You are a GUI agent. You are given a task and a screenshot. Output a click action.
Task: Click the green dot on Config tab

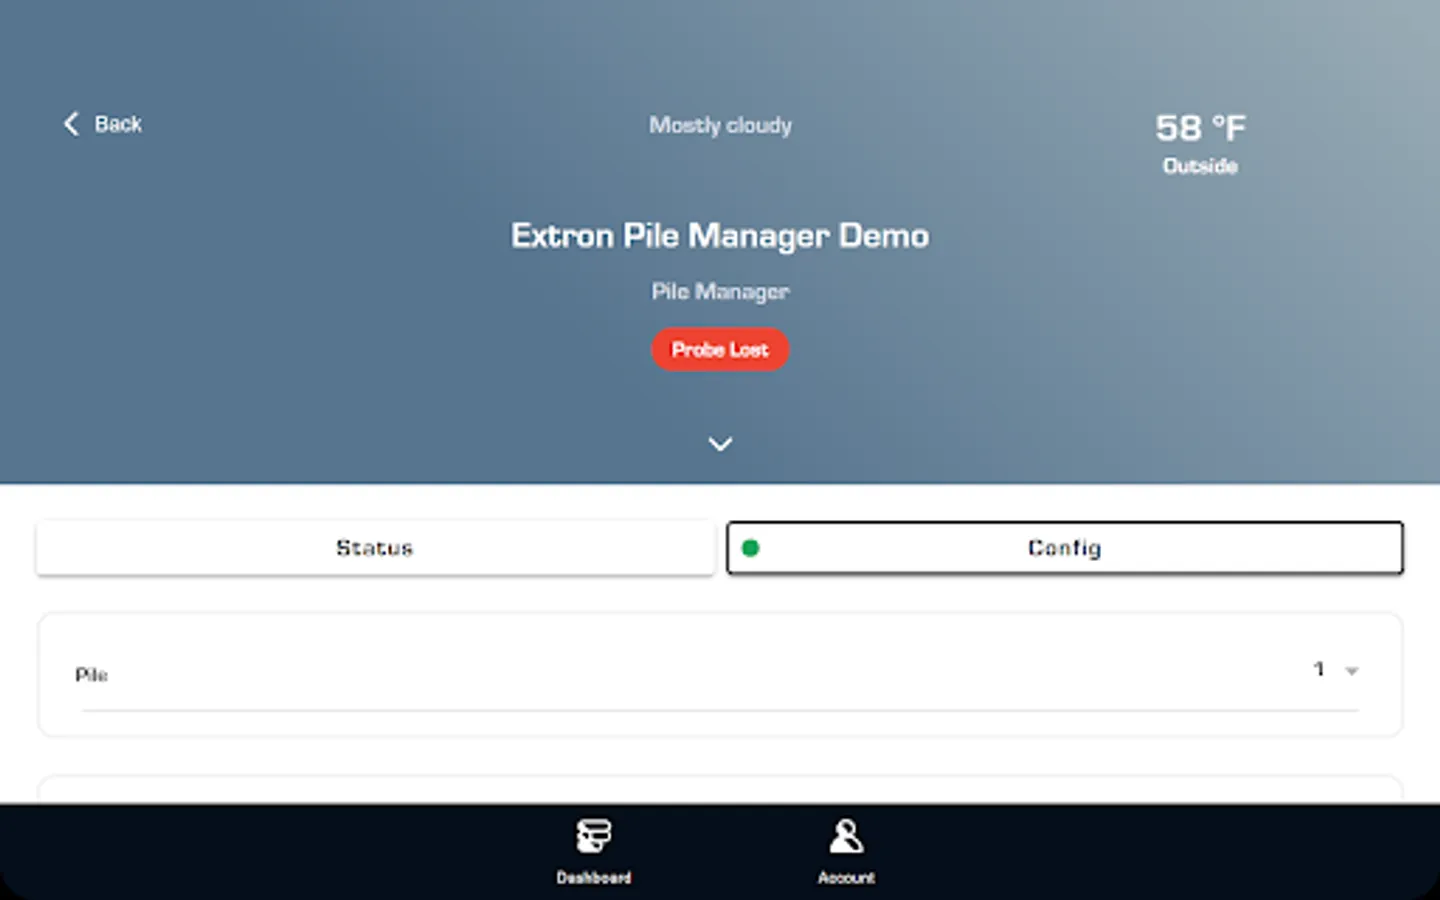tap(751, 548)
